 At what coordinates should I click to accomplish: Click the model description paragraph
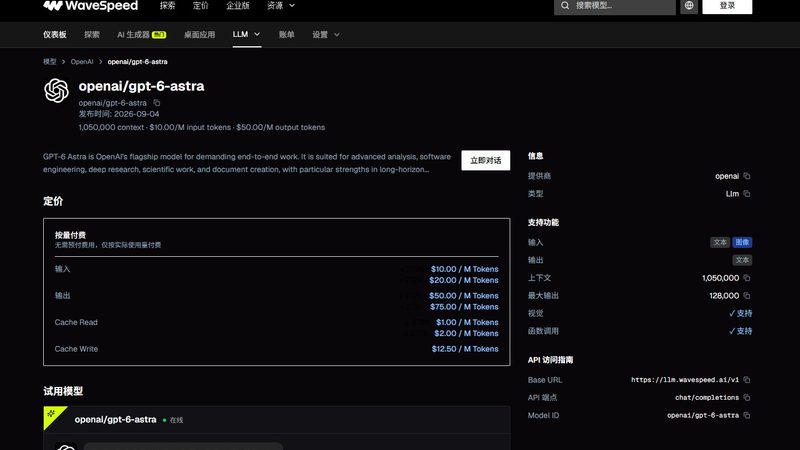(247, 163)
